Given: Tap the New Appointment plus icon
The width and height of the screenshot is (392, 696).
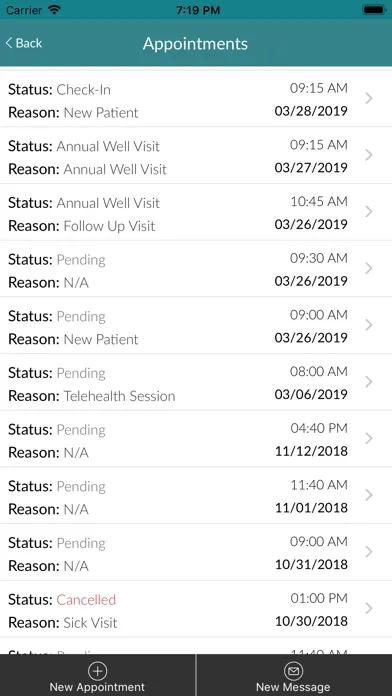Looking at the screenshot, I should coord(97,671).
